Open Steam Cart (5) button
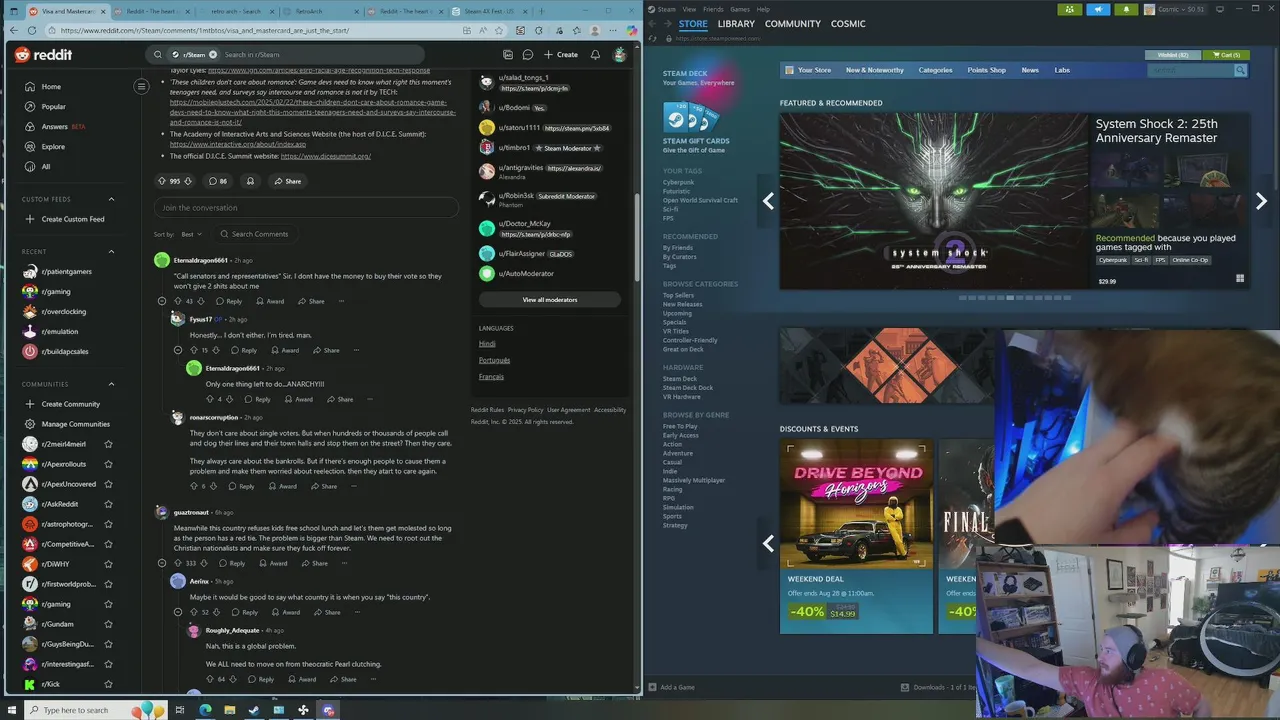Image resolution: width=1280 pixels, height=720 pixels. click(x=1226, y=55)
